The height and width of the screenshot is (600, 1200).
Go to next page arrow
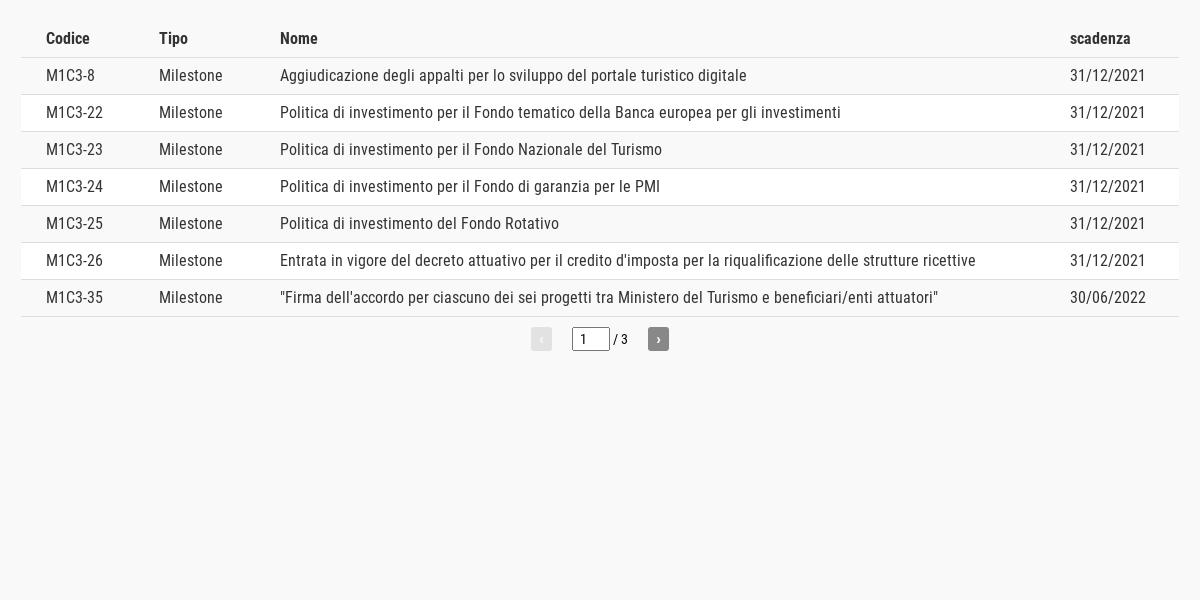point(658,339)
